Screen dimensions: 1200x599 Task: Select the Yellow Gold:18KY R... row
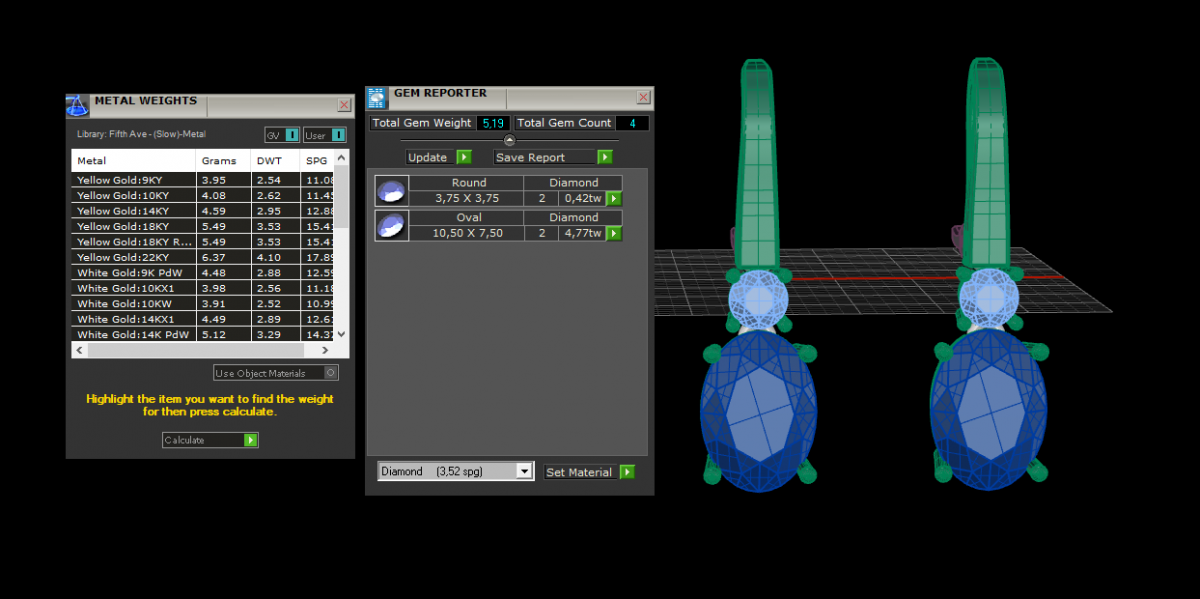click(202, 242)
